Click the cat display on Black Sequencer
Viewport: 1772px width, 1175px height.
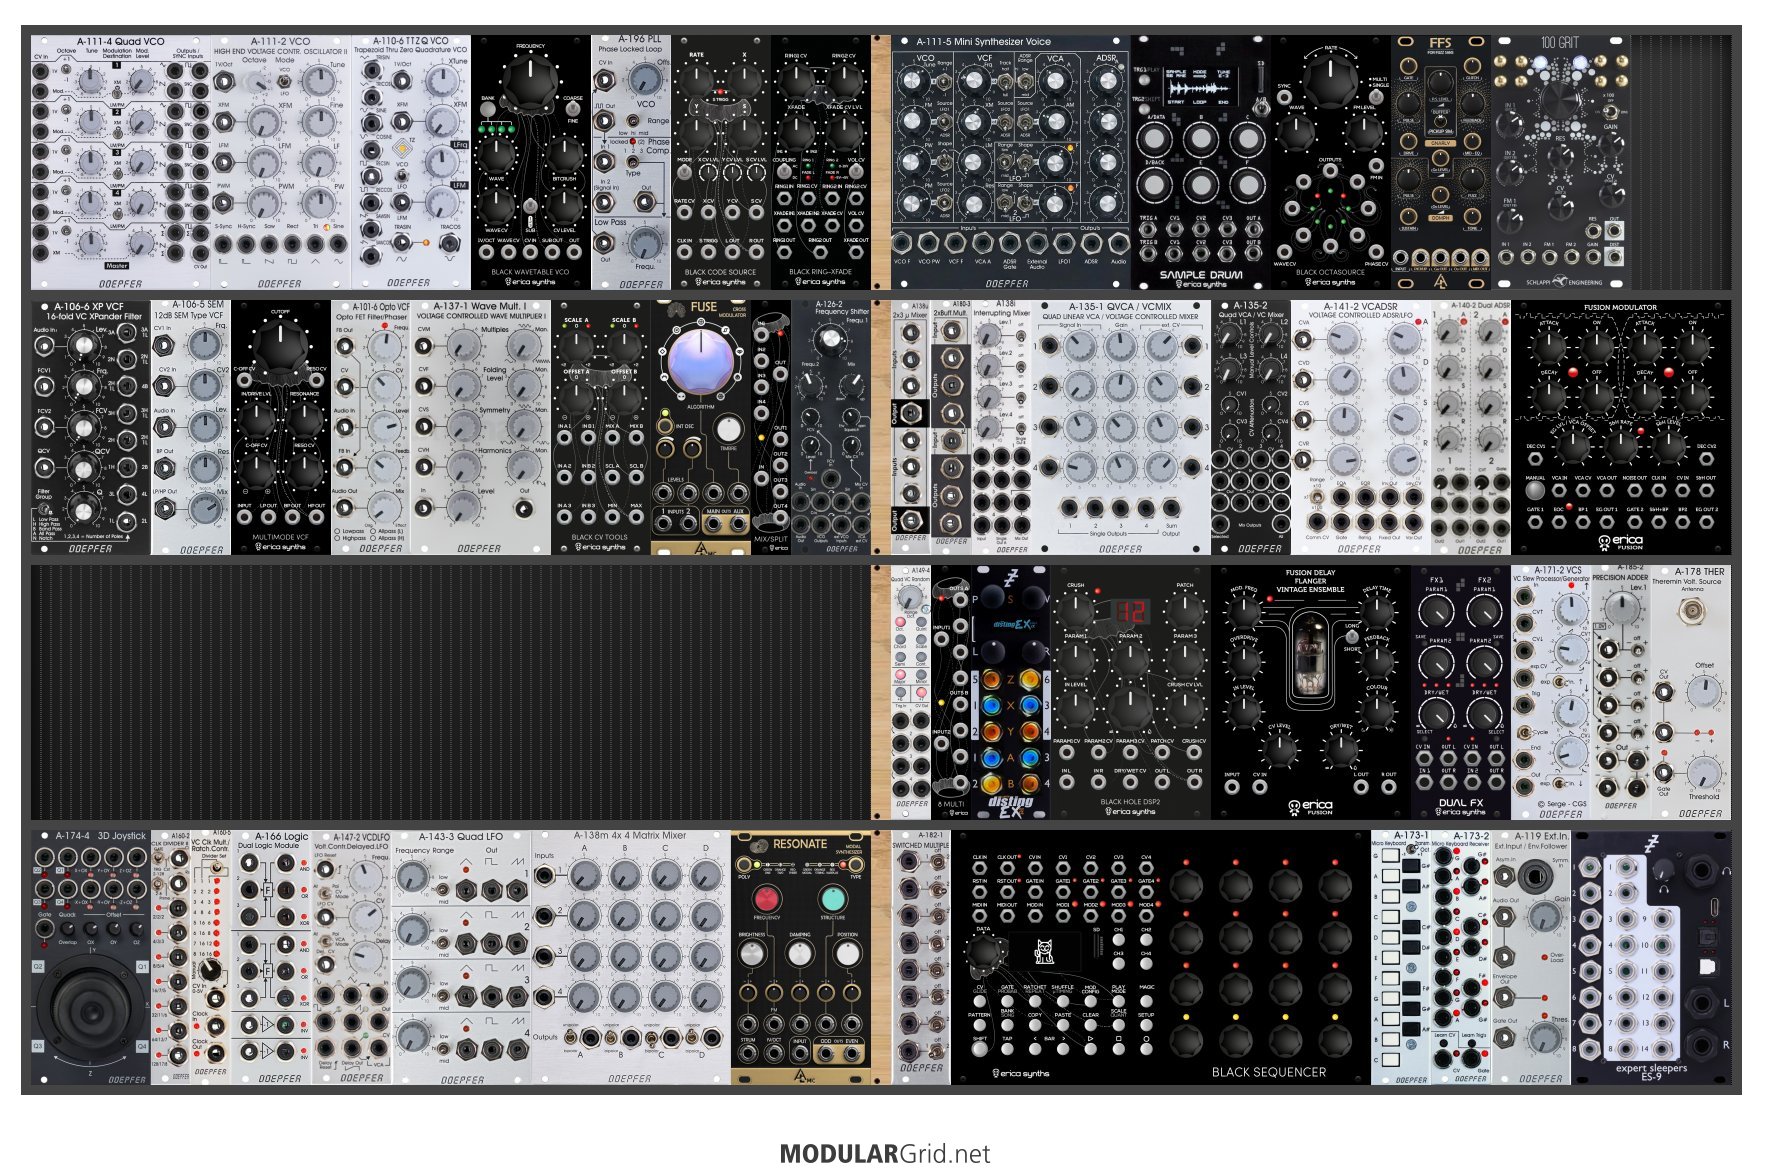click(1043, 951)
